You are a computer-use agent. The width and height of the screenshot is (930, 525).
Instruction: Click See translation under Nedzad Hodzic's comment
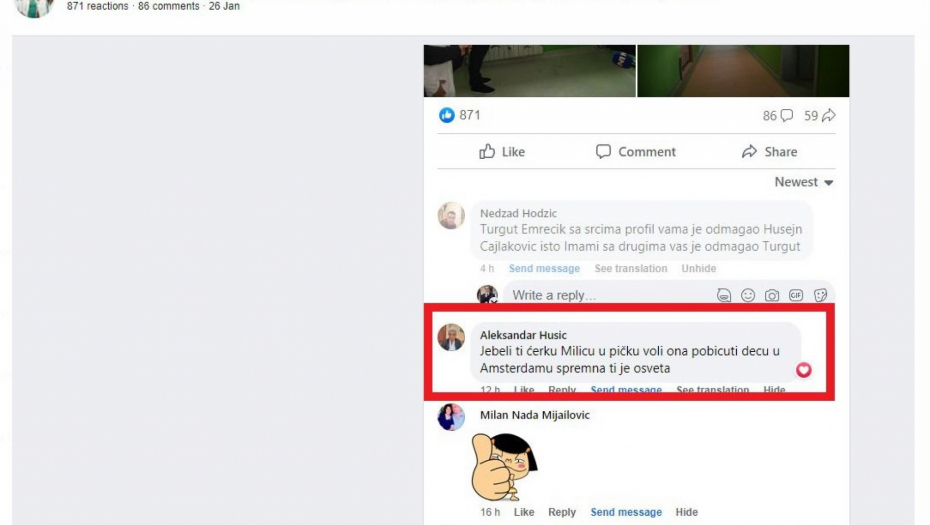click(630, 268)
